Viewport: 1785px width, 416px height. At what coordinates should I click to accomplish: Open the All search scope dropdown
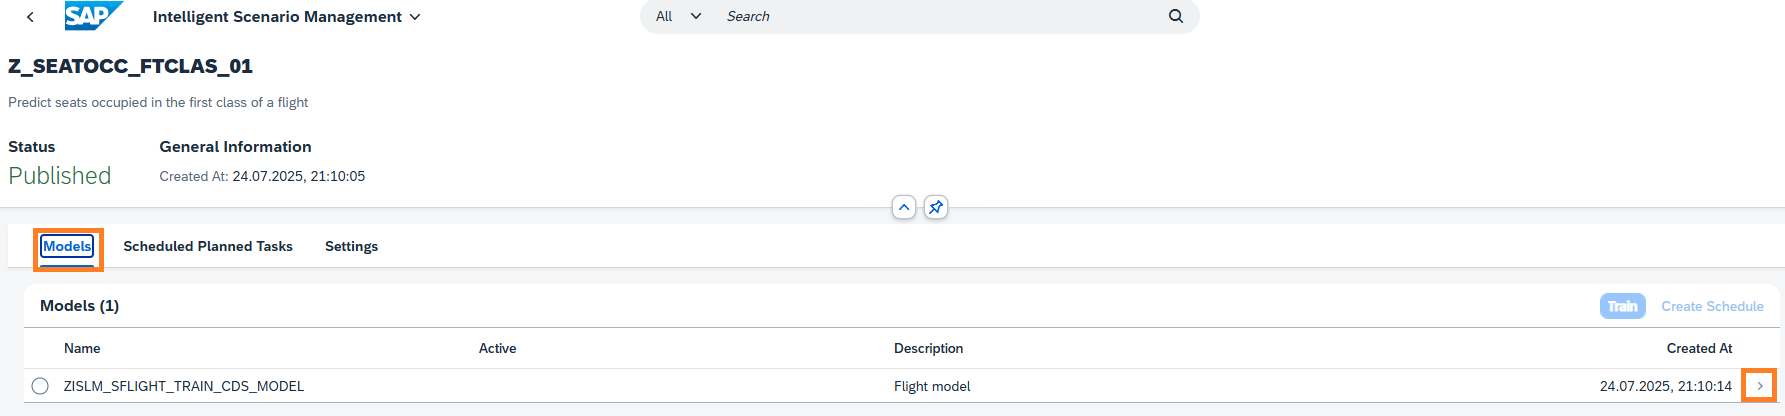(678, 16)
